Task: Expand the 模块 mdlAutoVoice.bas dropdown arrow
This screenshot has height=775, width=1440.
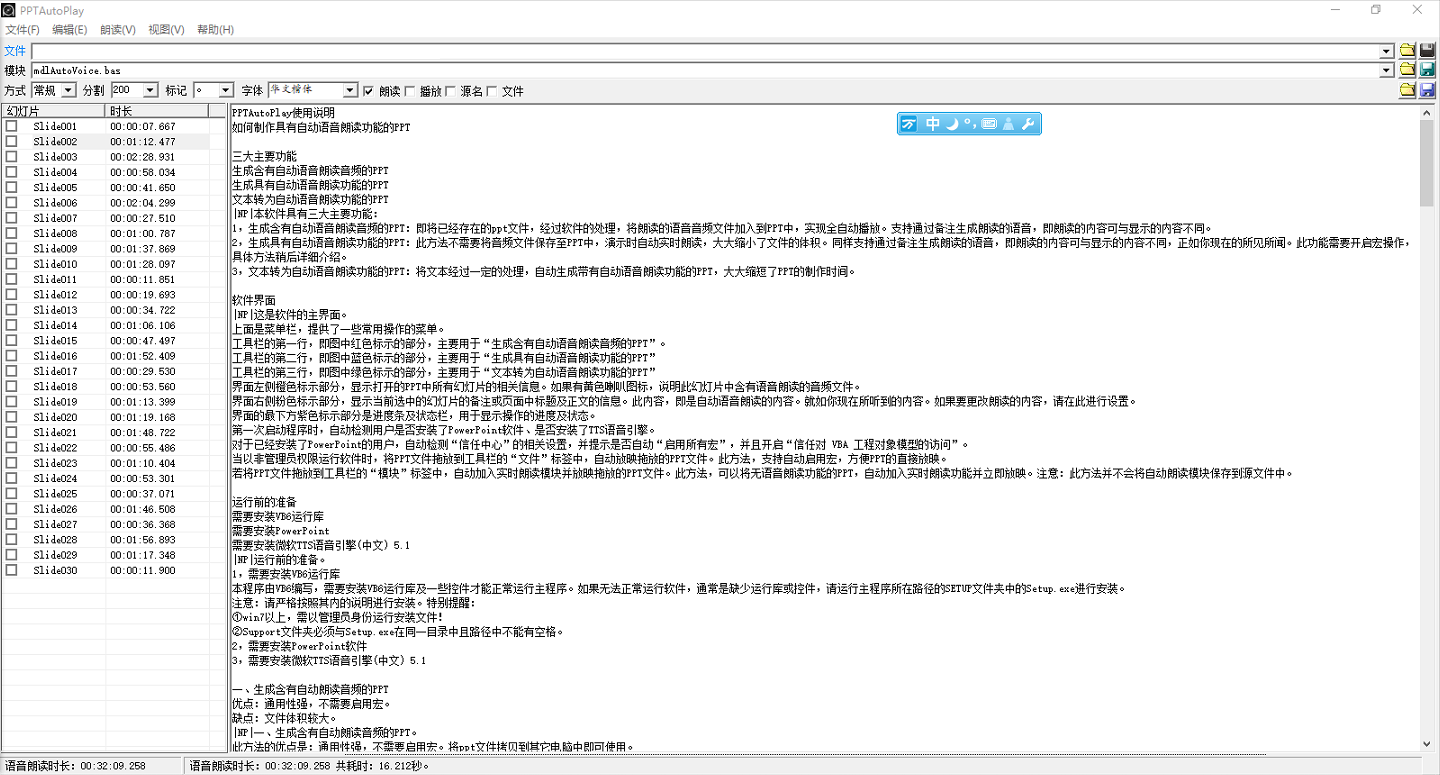Action: tap(1386, 70)
